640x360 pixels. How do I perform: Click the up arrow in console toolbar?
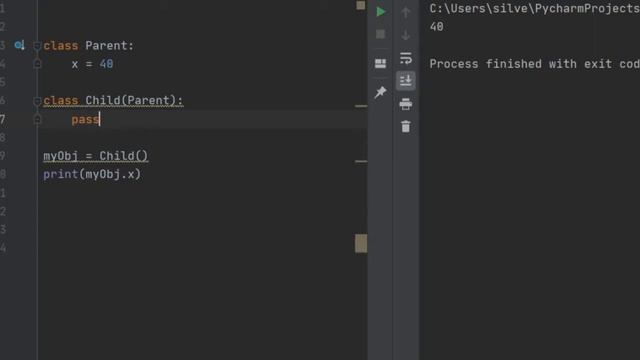(405, 12)
